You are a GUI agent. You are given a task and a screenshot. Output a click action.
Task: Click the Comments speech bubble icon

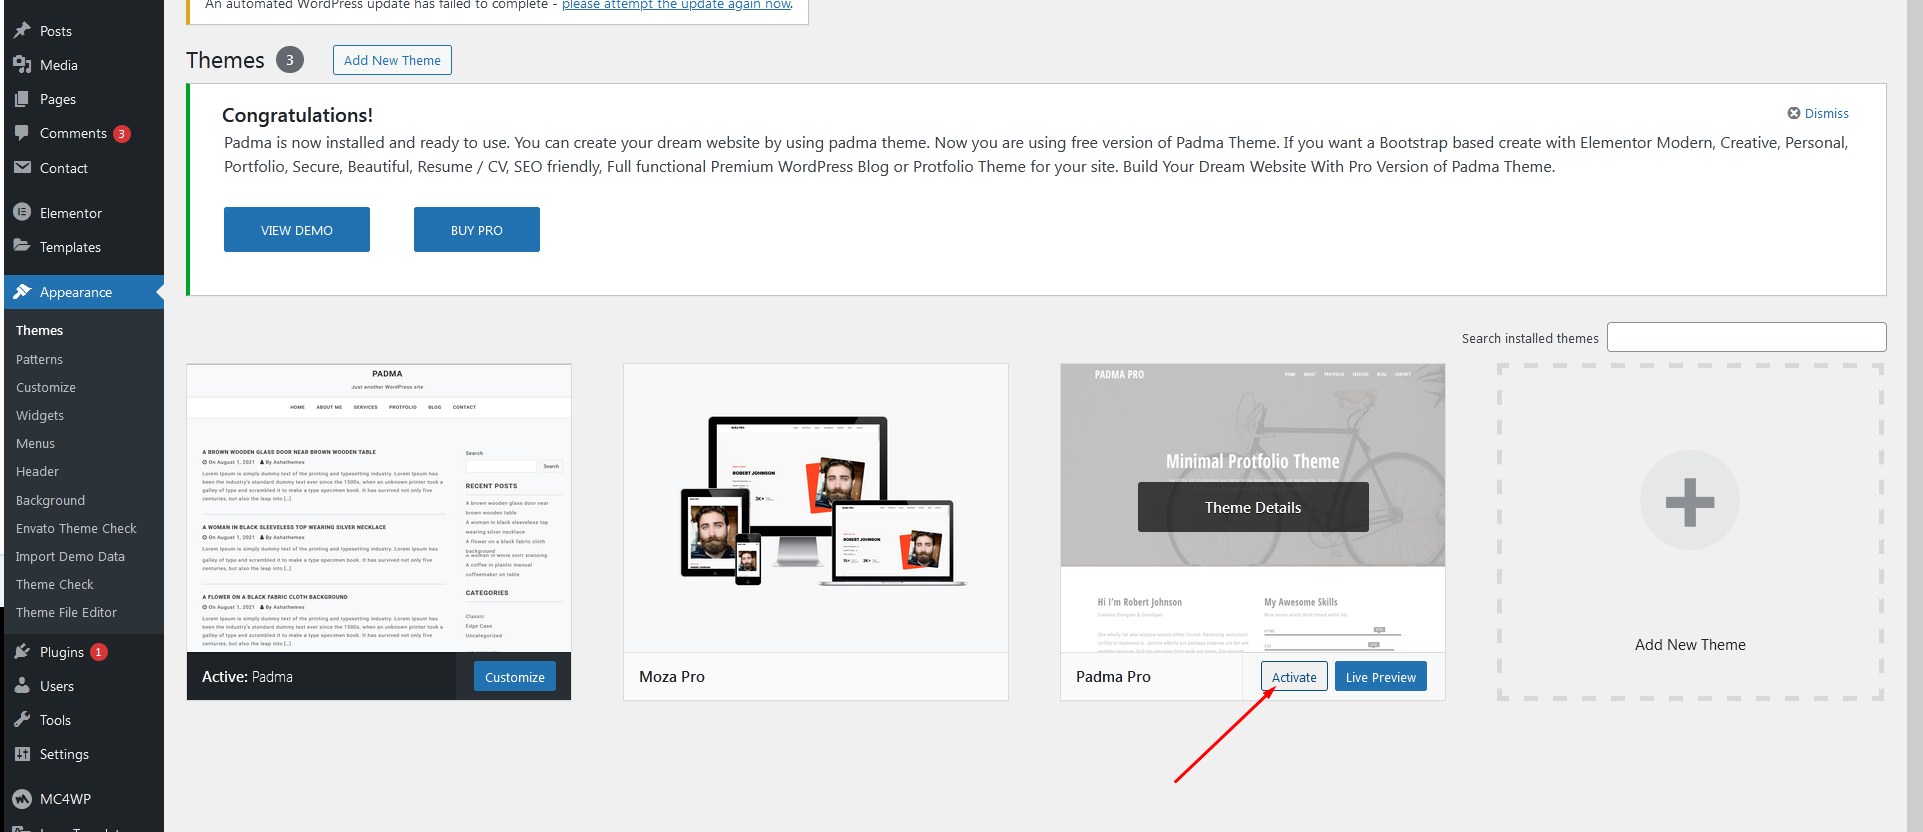[22, 133]
